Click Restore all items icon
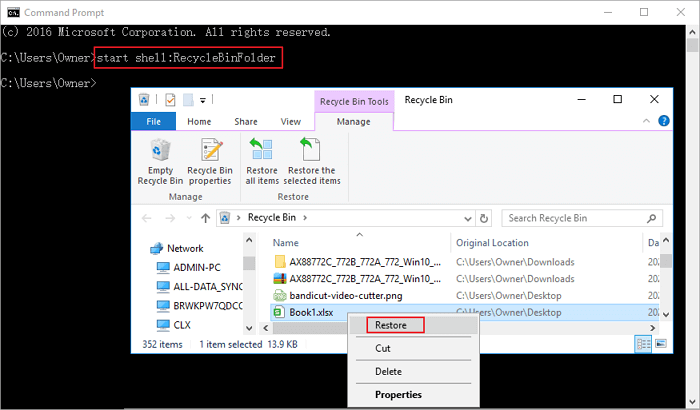The image size is (700, 410). (x=262, y=161)
